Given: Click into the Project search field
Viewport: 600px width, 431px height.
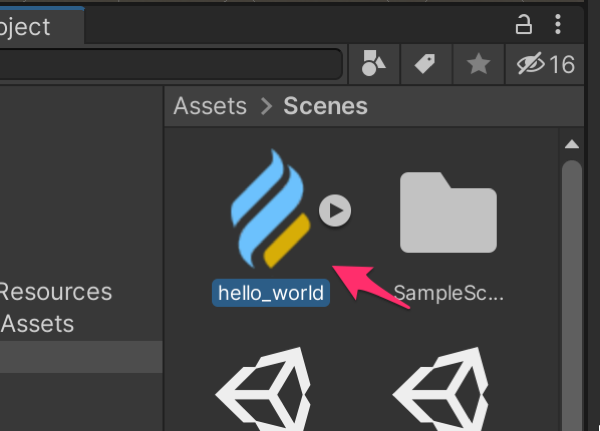Looking at the screenshot, I should [x=170, y=65].
